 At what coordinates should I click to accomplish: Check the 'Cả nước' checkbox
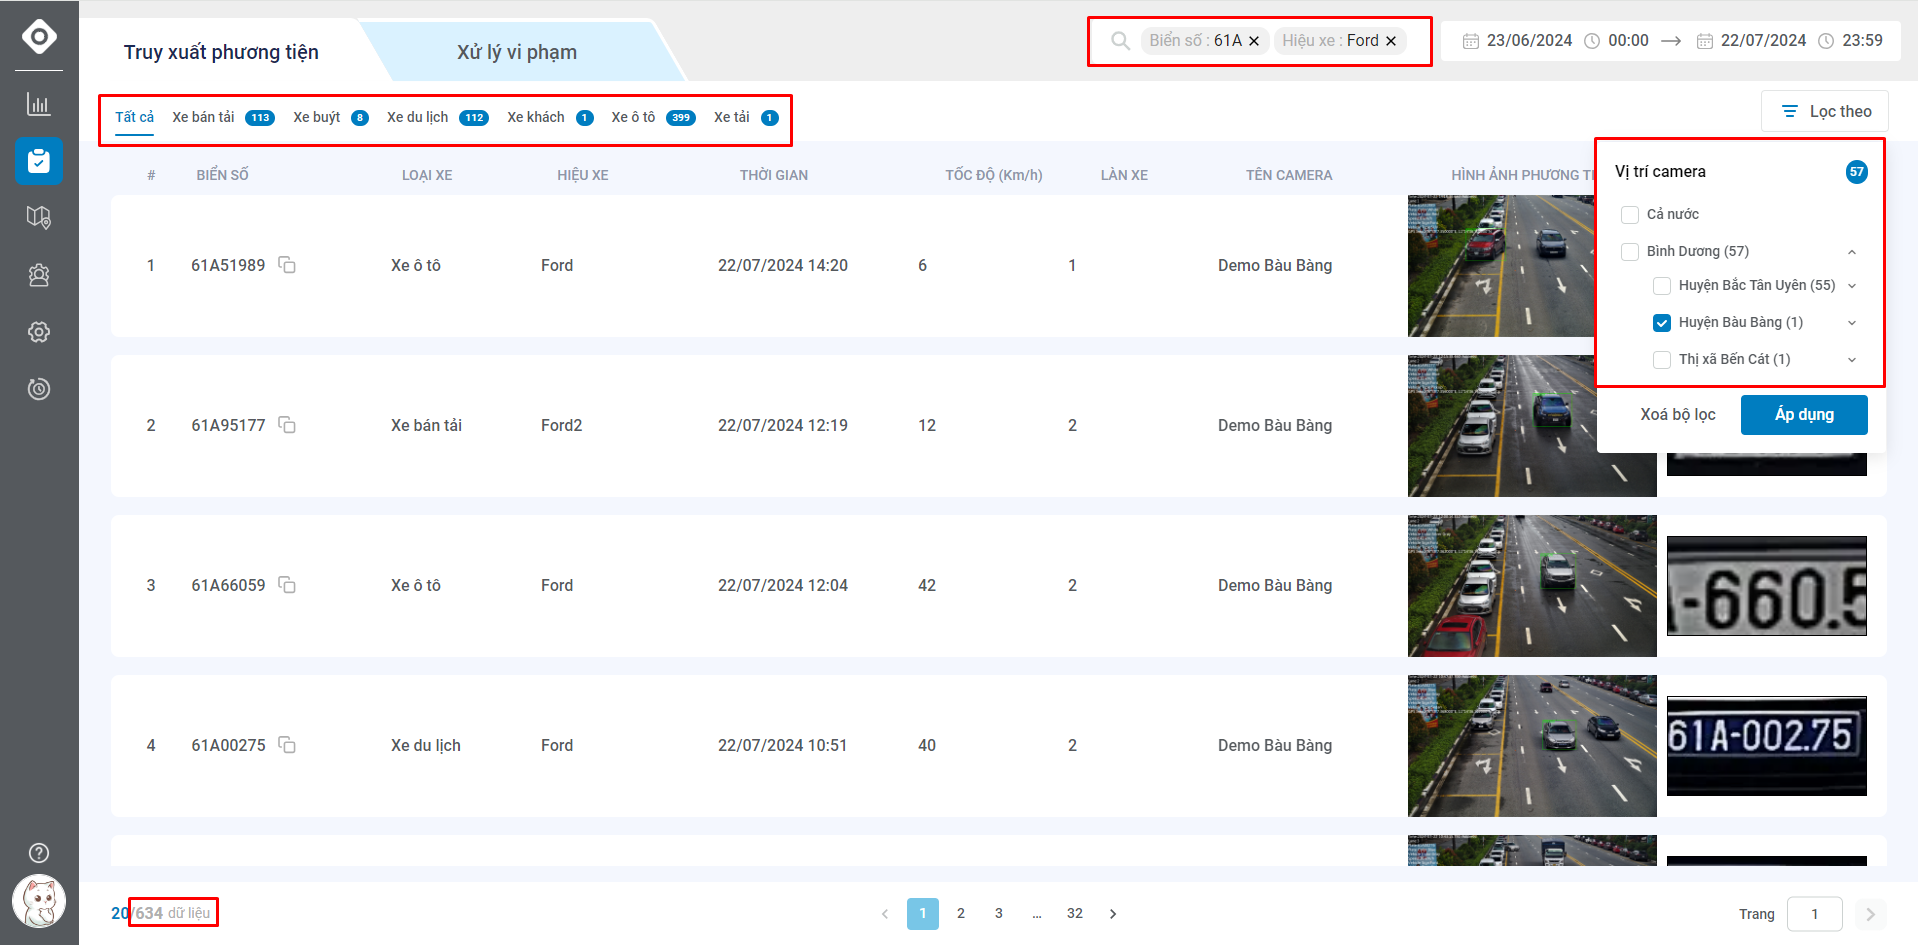coord(1630,215)
